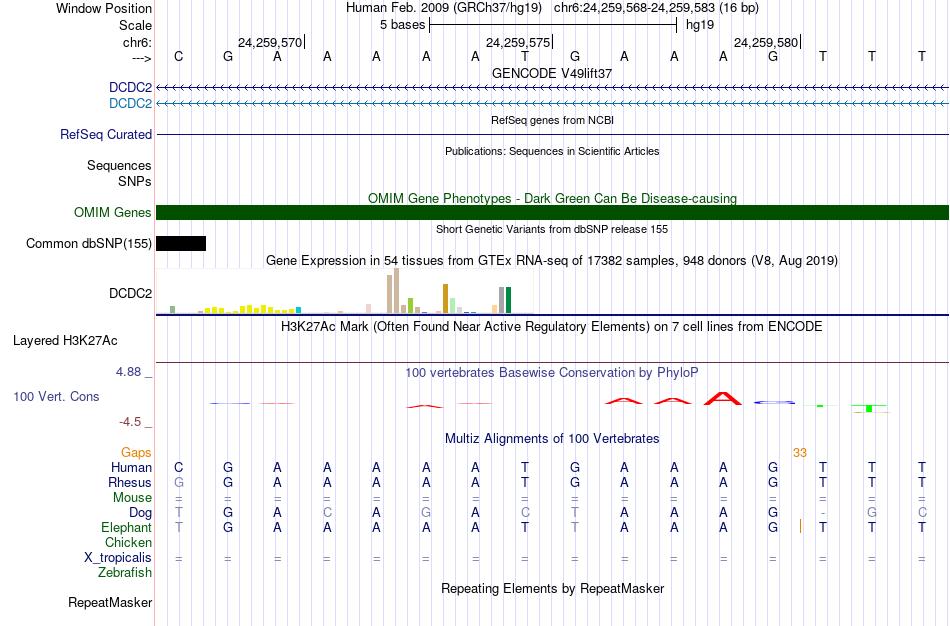Click the 4.88 PhyloP upper scale value
The image size is (950, 626).
tap(128, 371)
